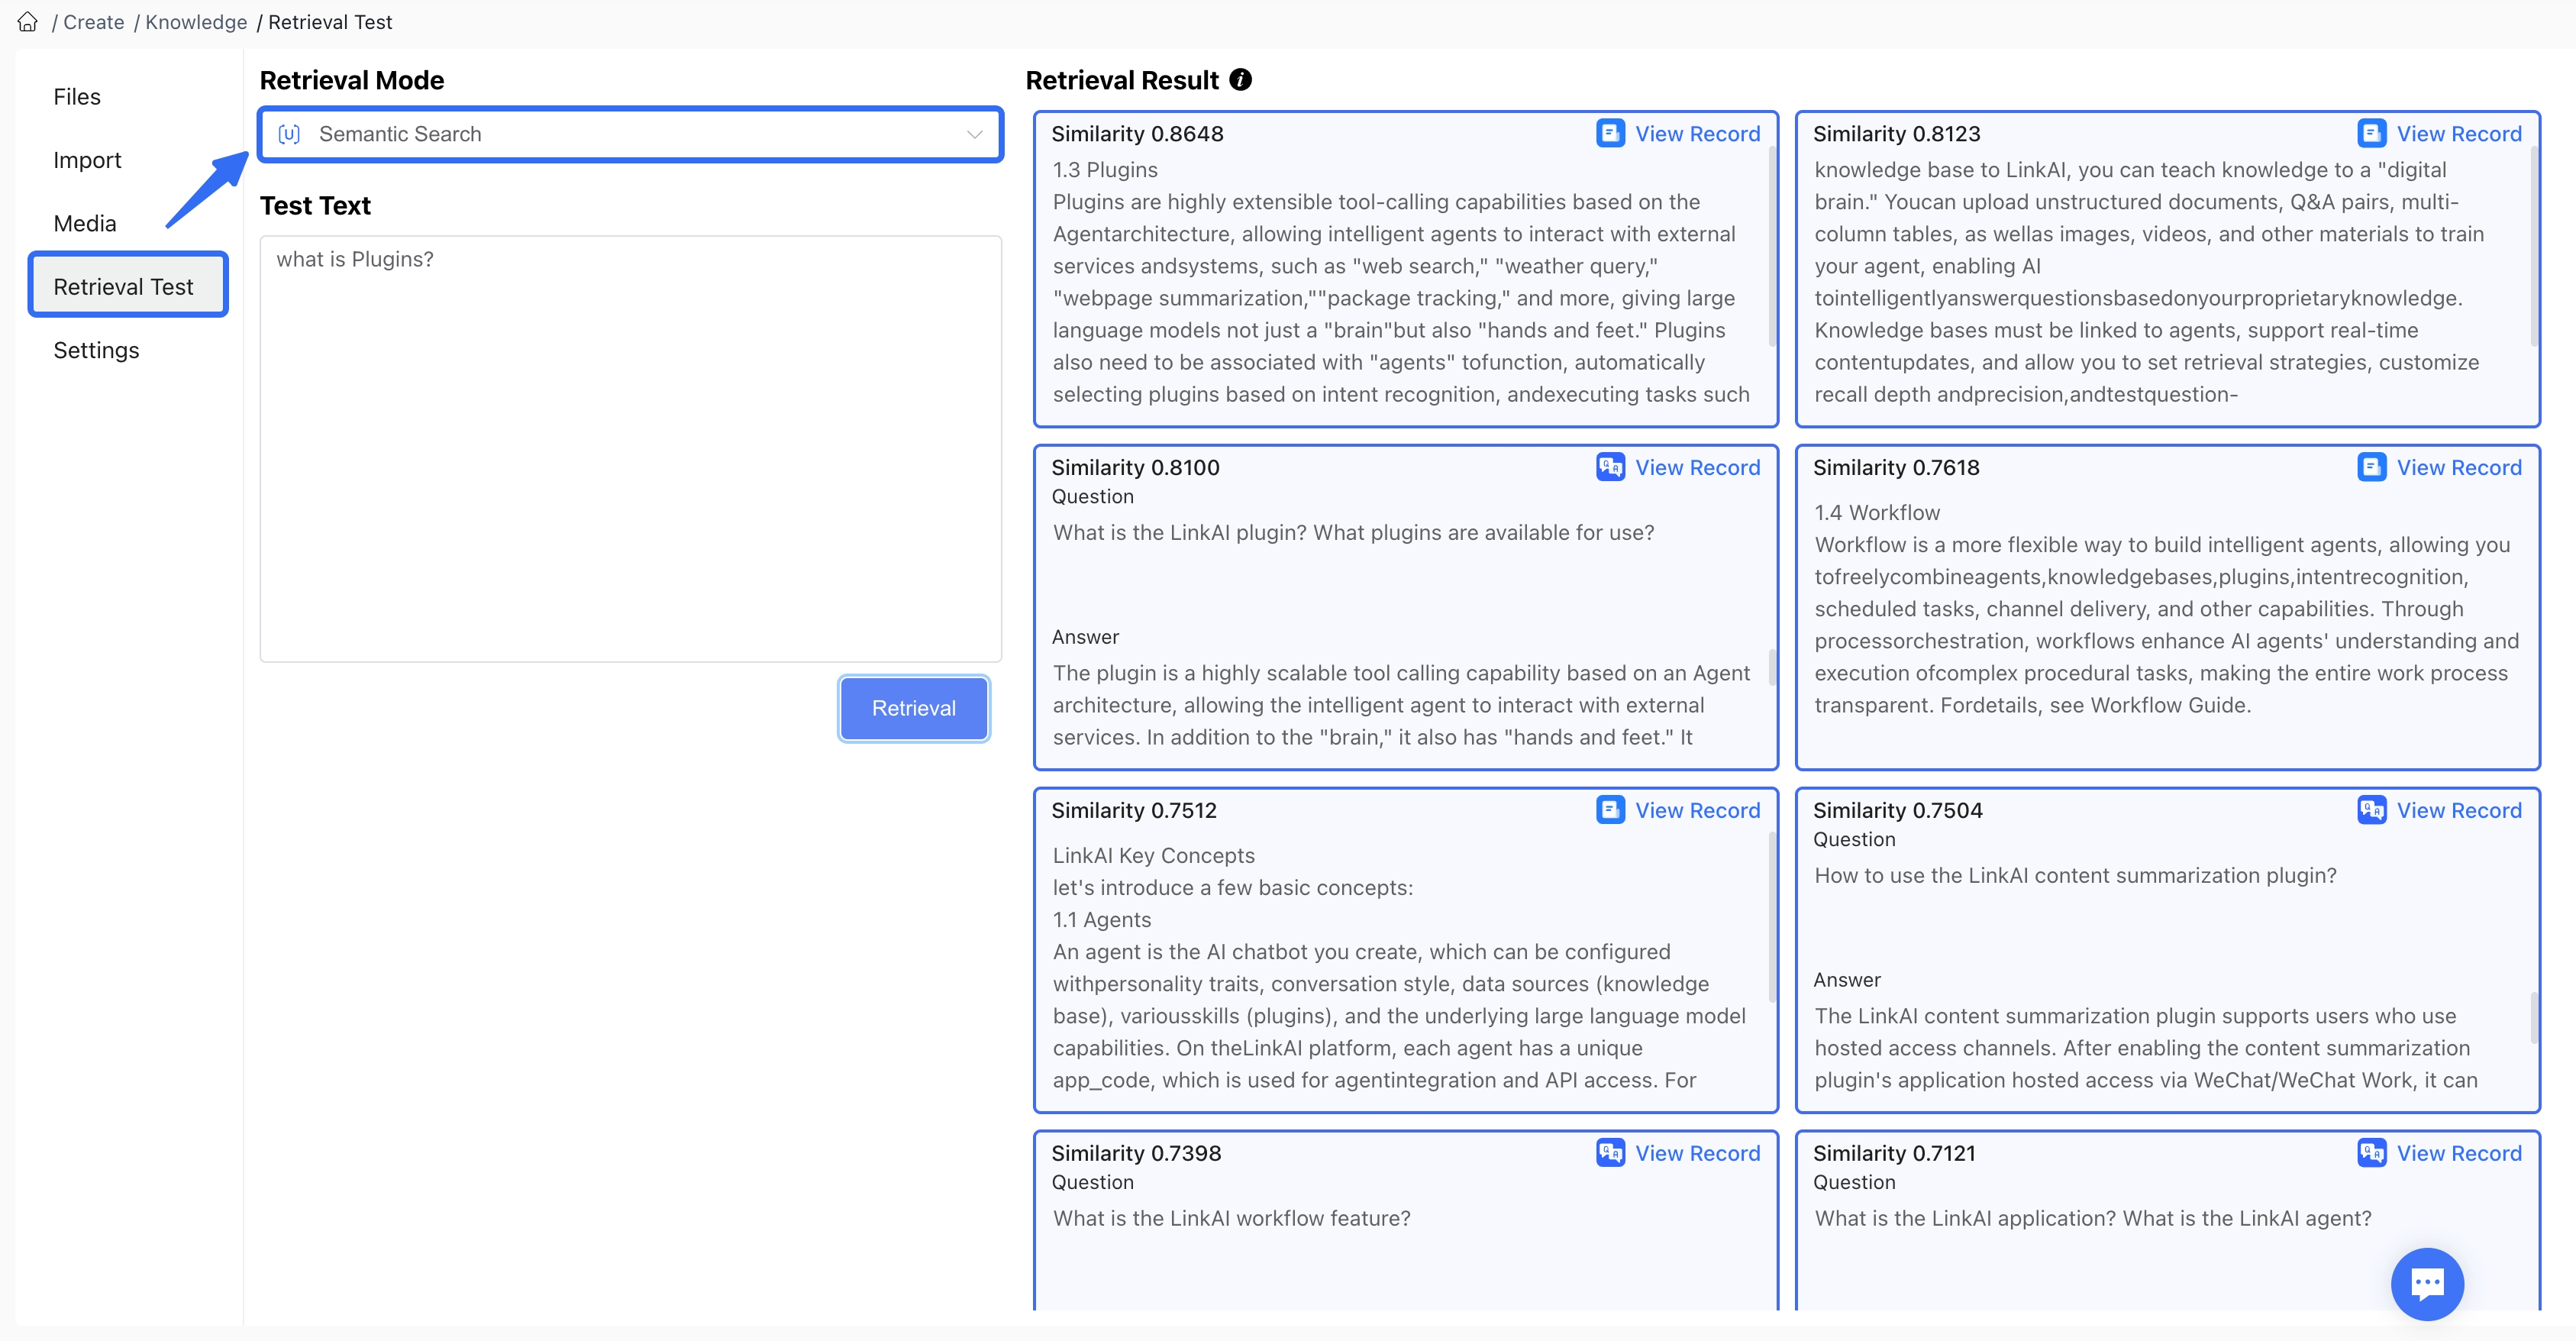
Task: Click the Retrieval Mode dropdown chevron
Action: pyautogui.click(x=974, y=134)
